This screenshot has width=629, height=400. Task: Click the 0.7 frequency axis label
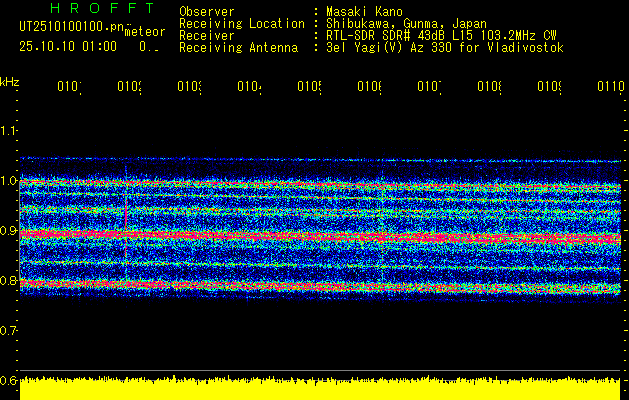9,330
